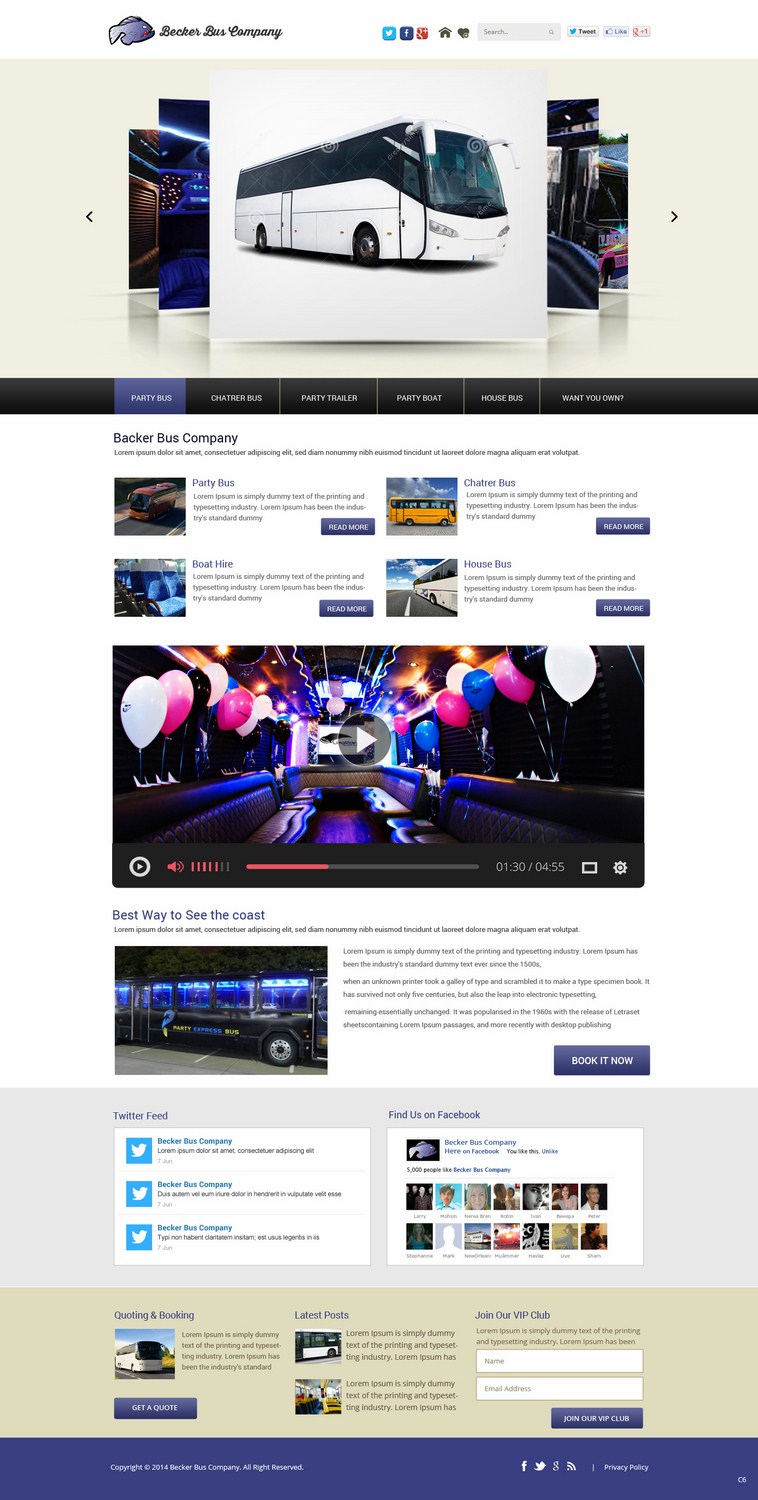The width and height of the screenshot is (758, 1500).
Task: Focus the VIP Club Name field
Action: tap(559, 1361)
